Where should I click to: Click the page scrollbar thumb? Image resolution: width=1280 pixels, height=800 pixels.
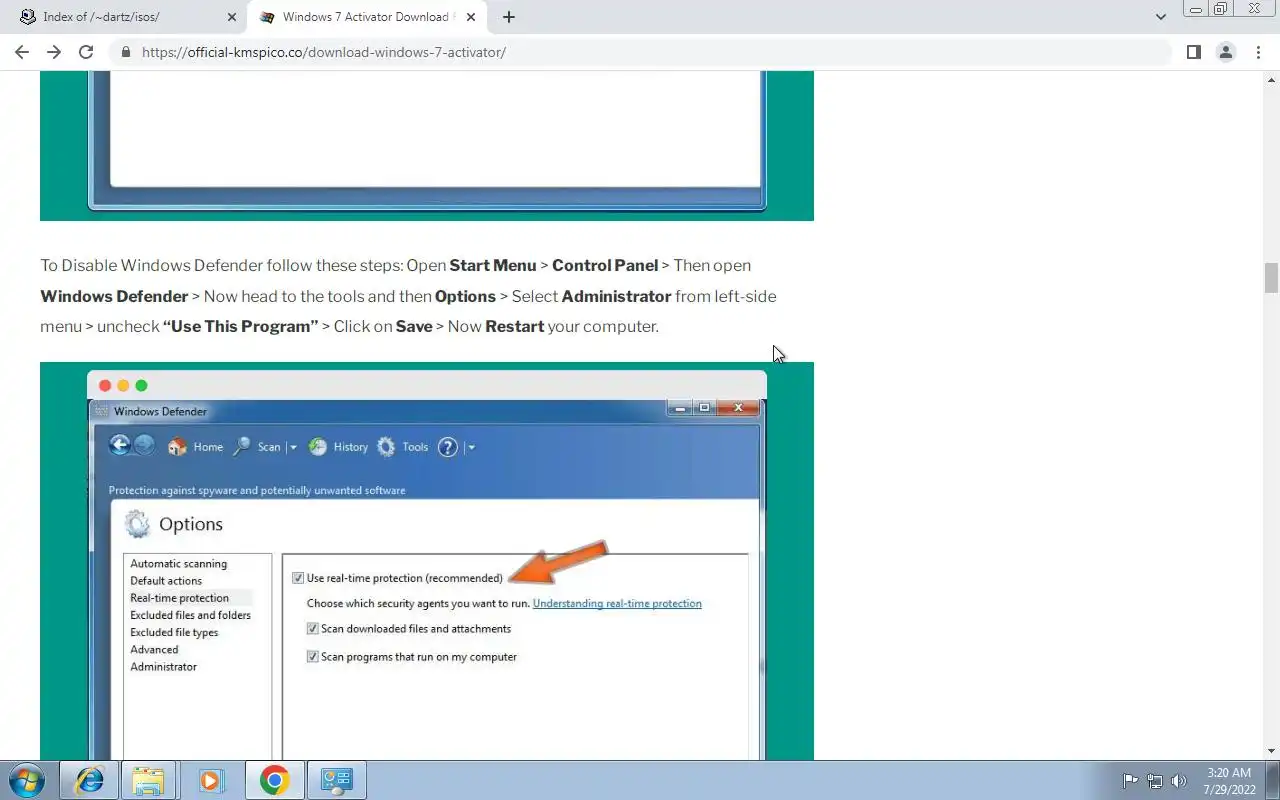coord(1271,278)
